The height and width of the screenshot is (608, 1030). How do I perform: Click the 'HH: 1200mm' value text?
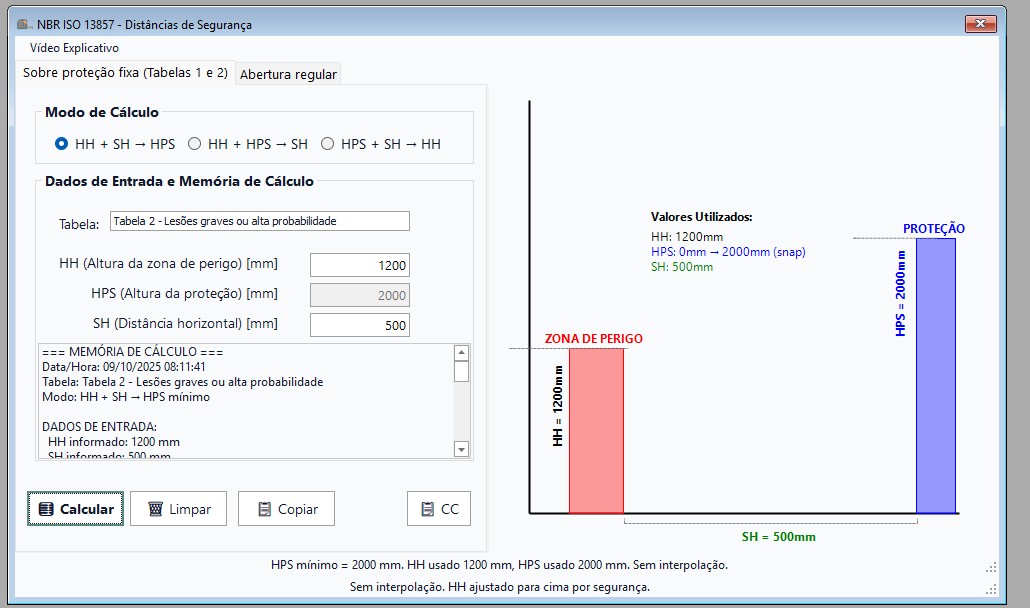[686, 237]
